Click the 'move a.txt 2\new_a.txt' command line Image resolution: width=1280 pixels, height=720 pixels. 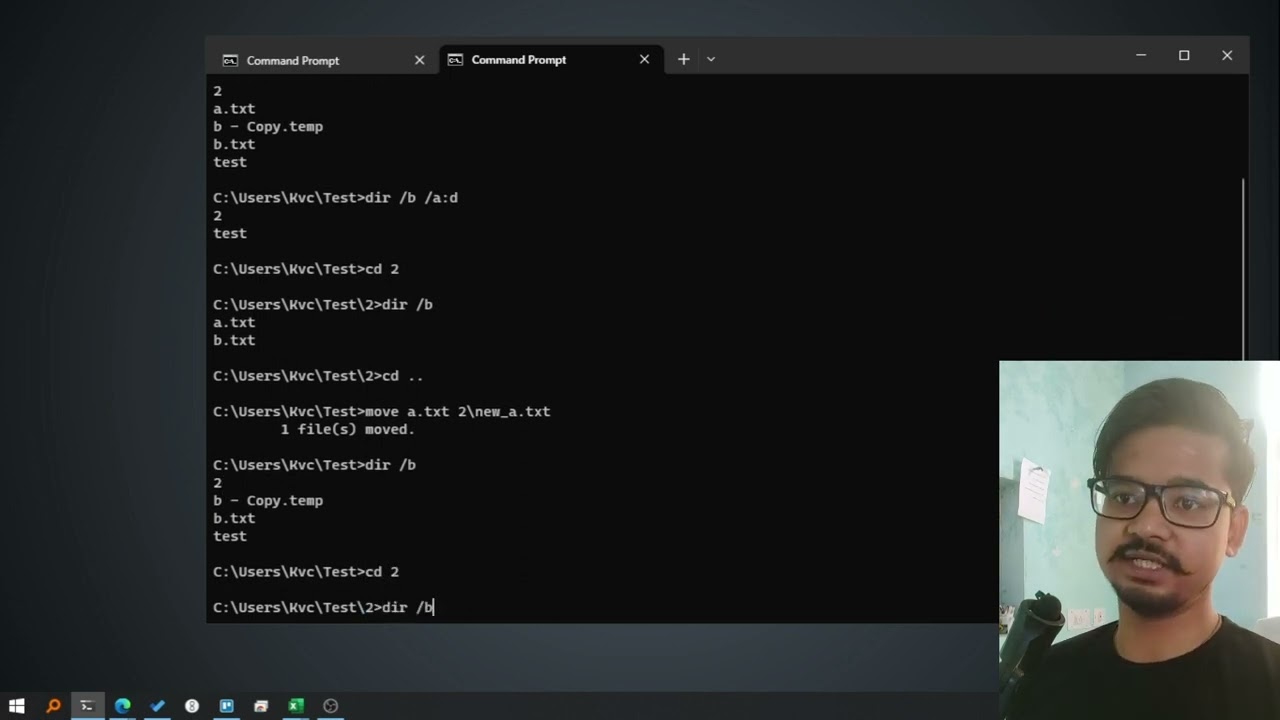click(381, 411)
